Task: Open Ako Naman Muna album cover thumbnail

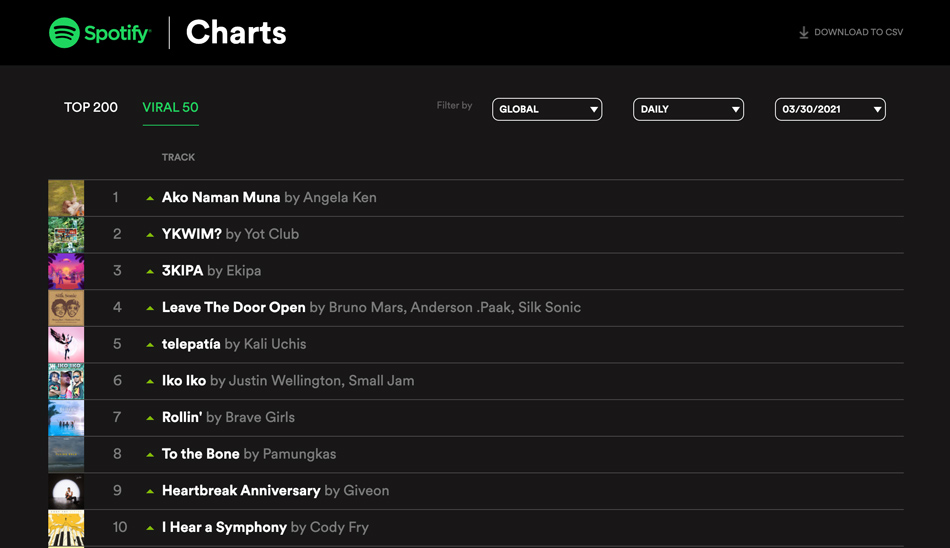Action: 66,198
